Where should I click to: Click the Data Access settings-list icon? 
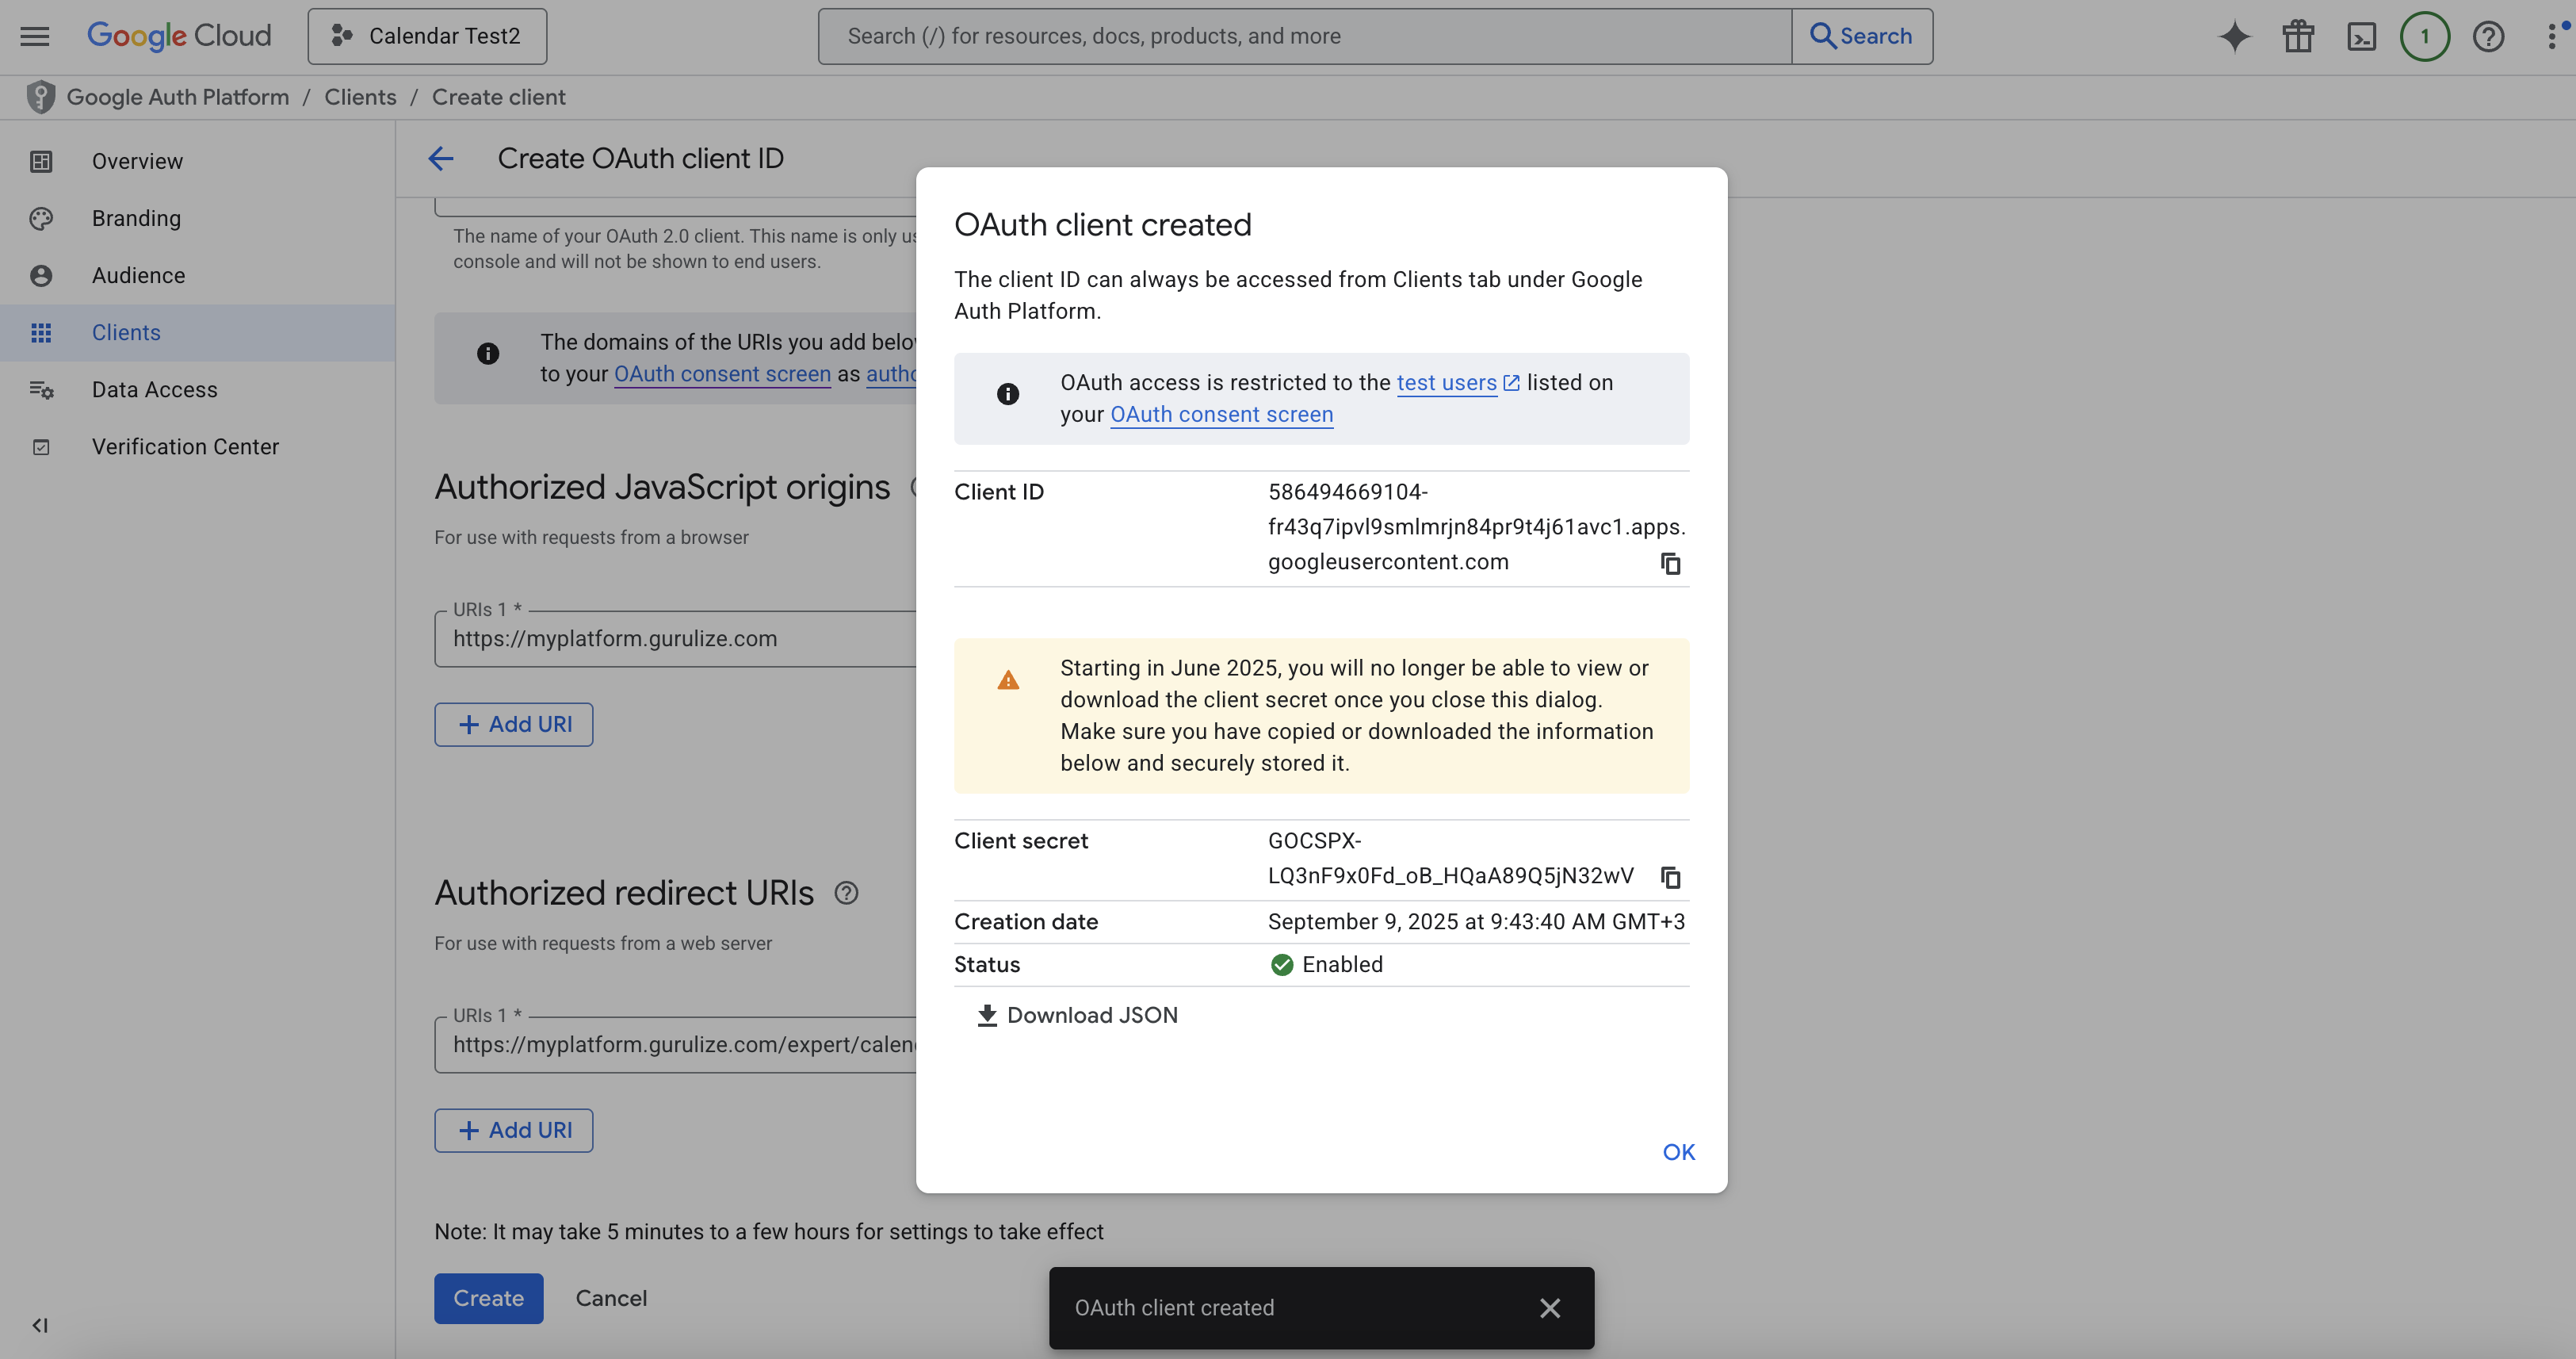[41, 389]
